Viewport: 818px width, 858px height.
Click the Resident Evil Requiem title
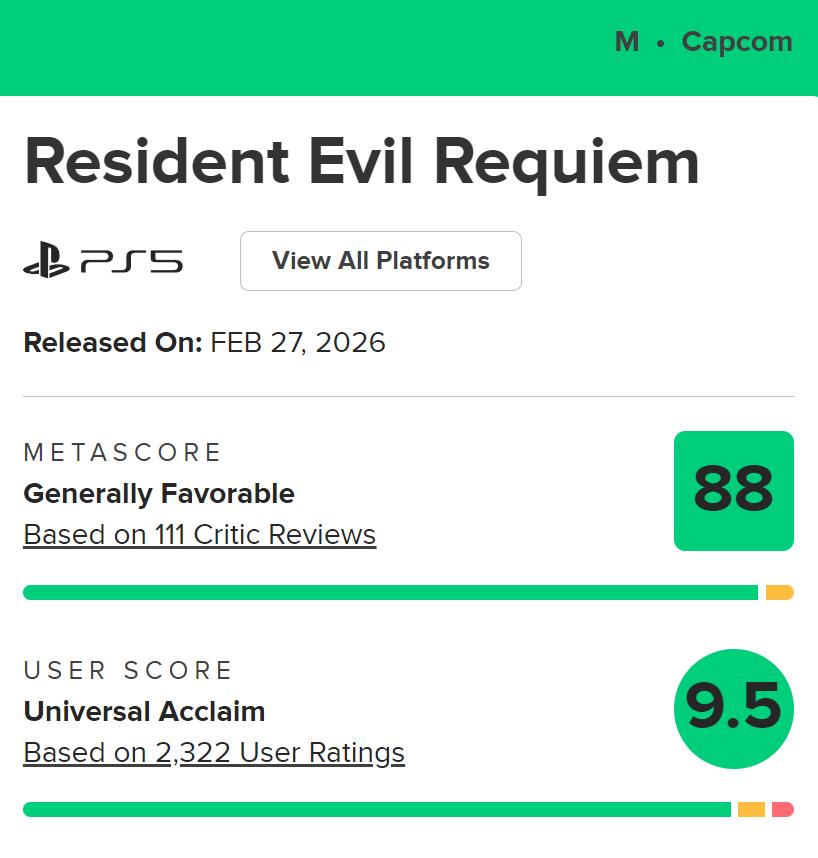point(361,162)
